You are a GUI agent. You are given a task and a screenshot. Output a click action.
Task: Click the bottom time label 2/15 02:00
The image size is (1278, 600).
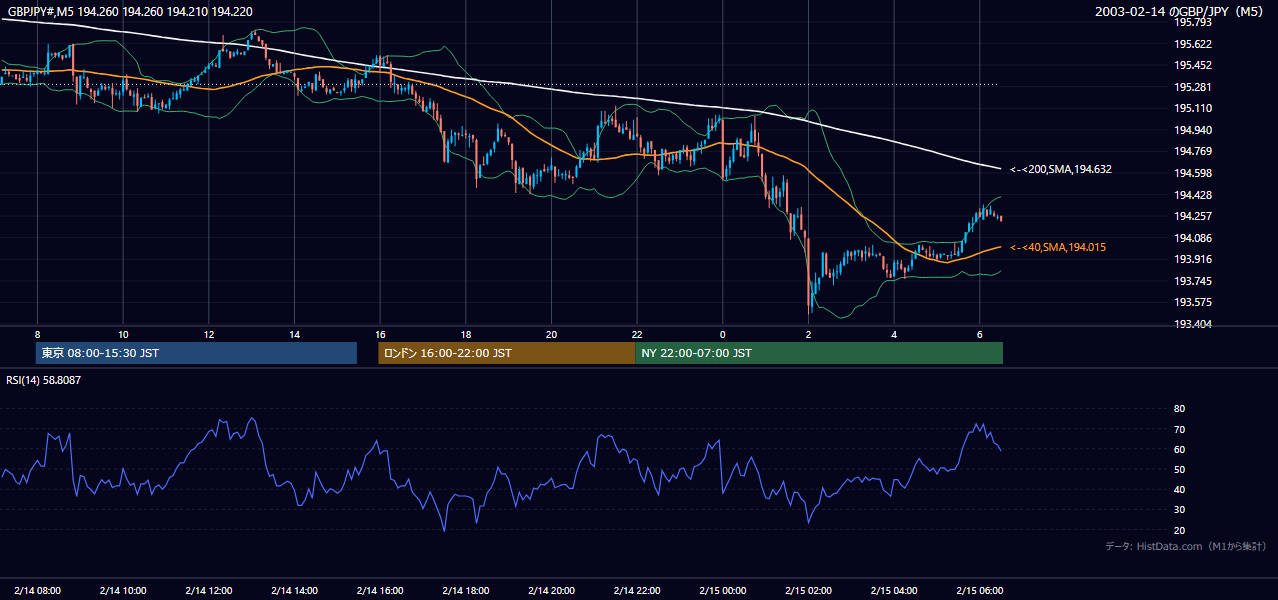(809, 590)
